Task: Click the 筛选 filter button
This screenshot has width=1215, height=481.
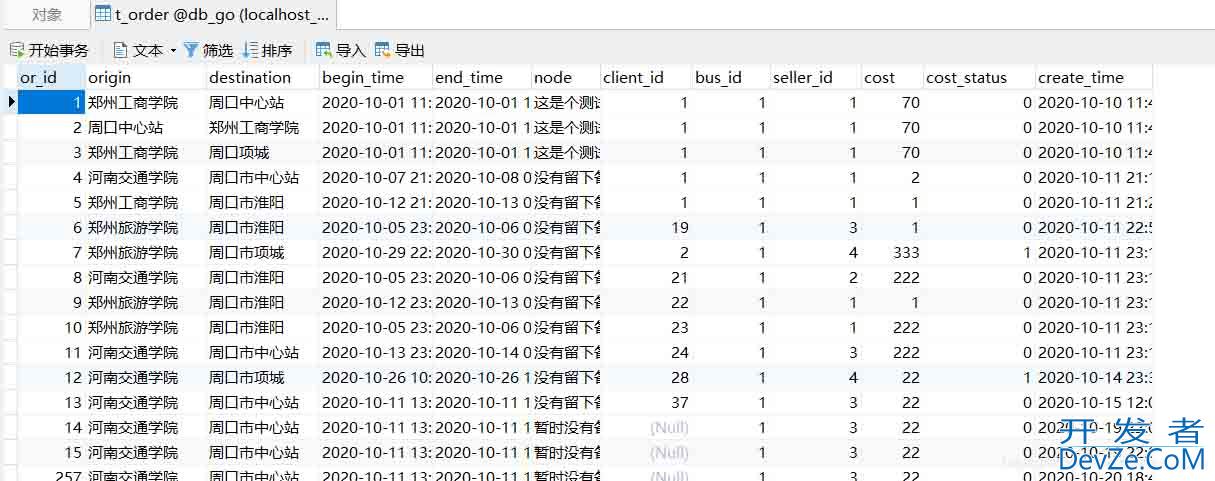Action: click(208, 50)
